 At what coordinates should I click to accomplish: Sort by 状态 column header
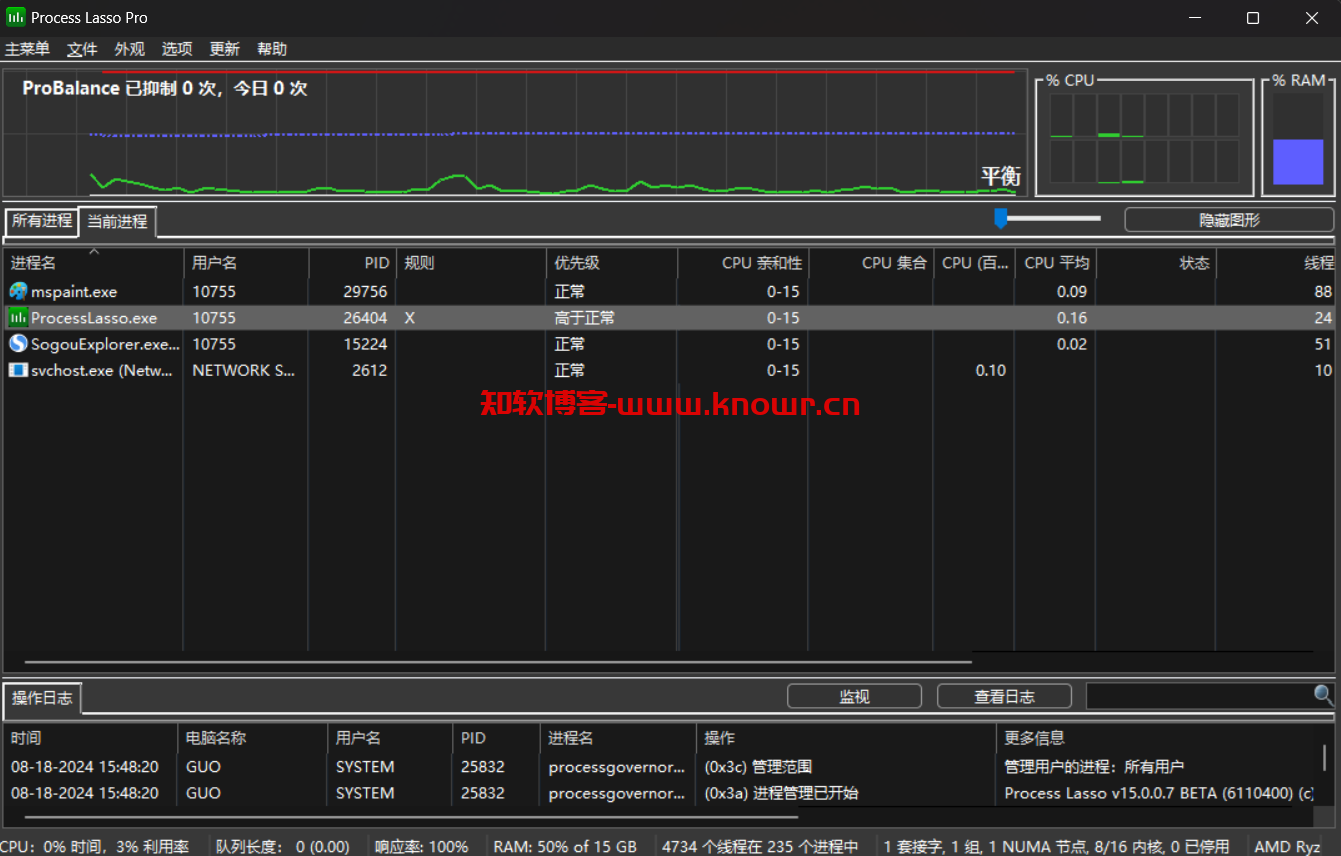[1156, 263]
